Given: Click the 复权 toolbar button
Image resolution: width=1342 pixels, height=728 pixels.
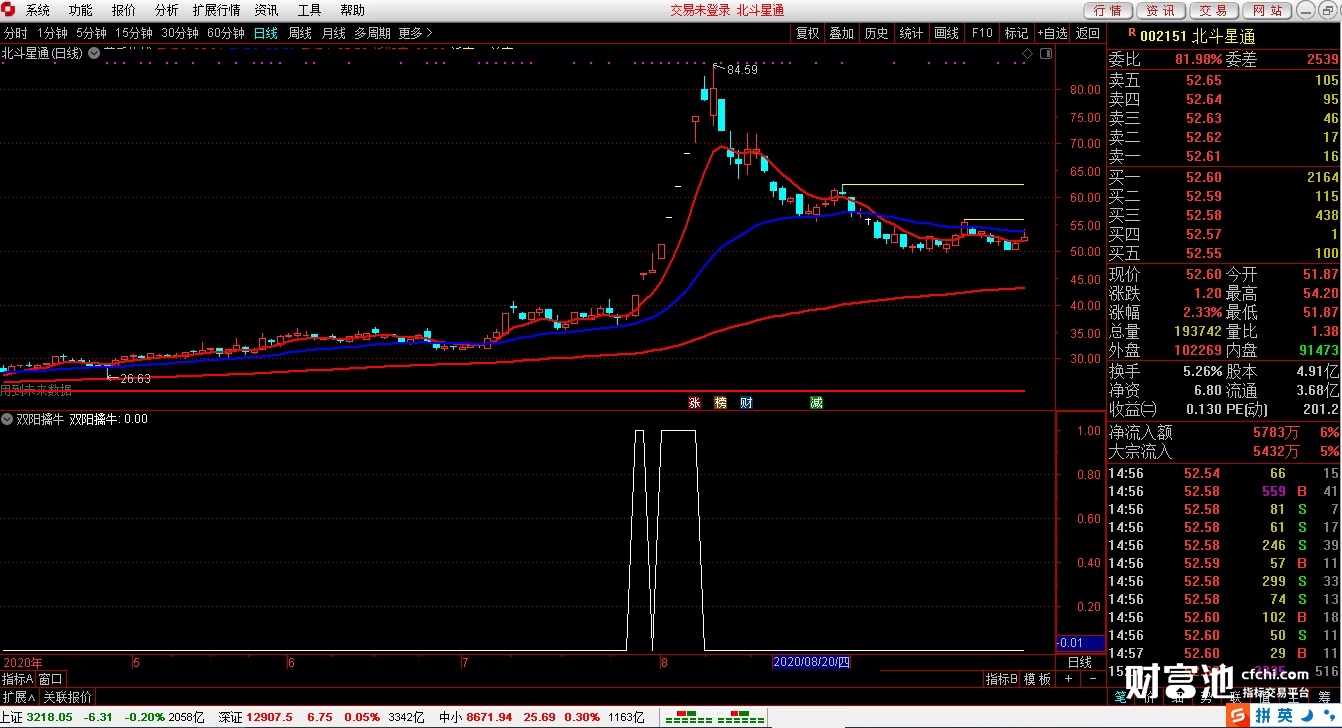Looking at the screenshot, I should tap(808, 33).
